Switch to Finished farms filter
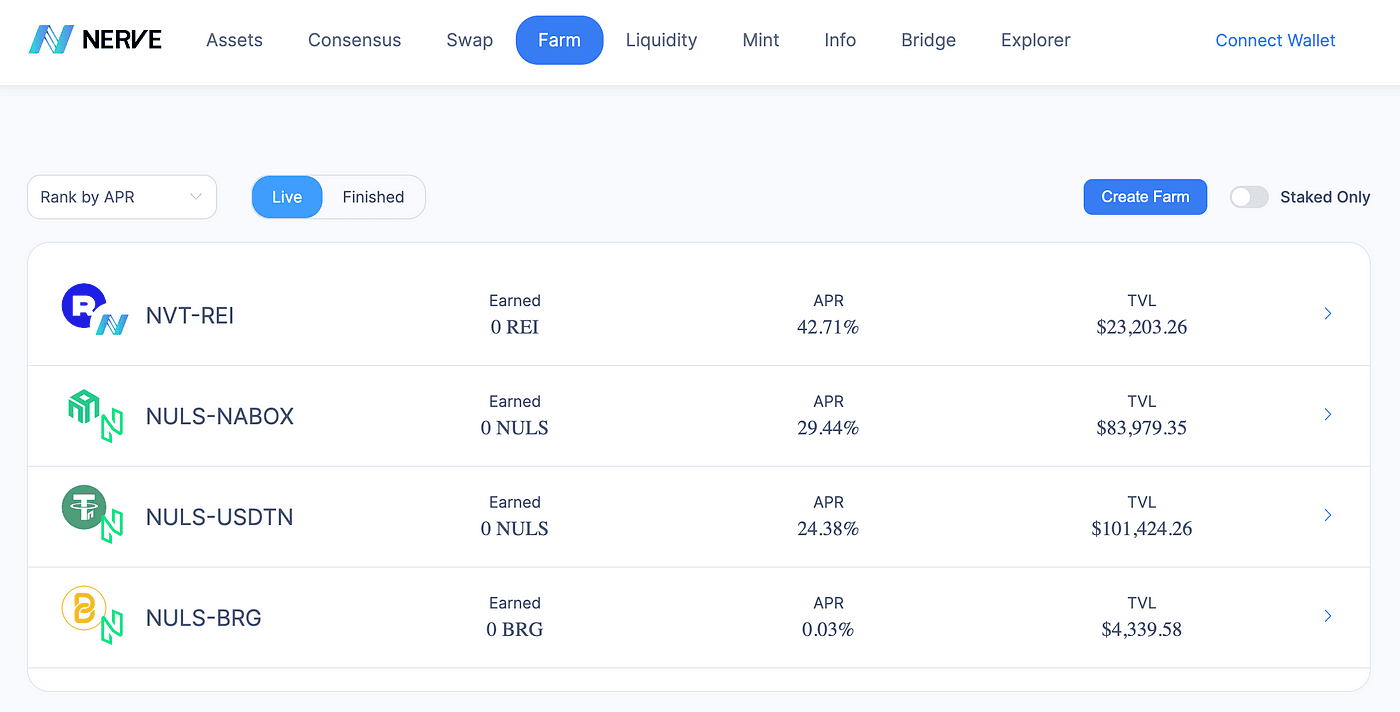 [x=373, y=197]
